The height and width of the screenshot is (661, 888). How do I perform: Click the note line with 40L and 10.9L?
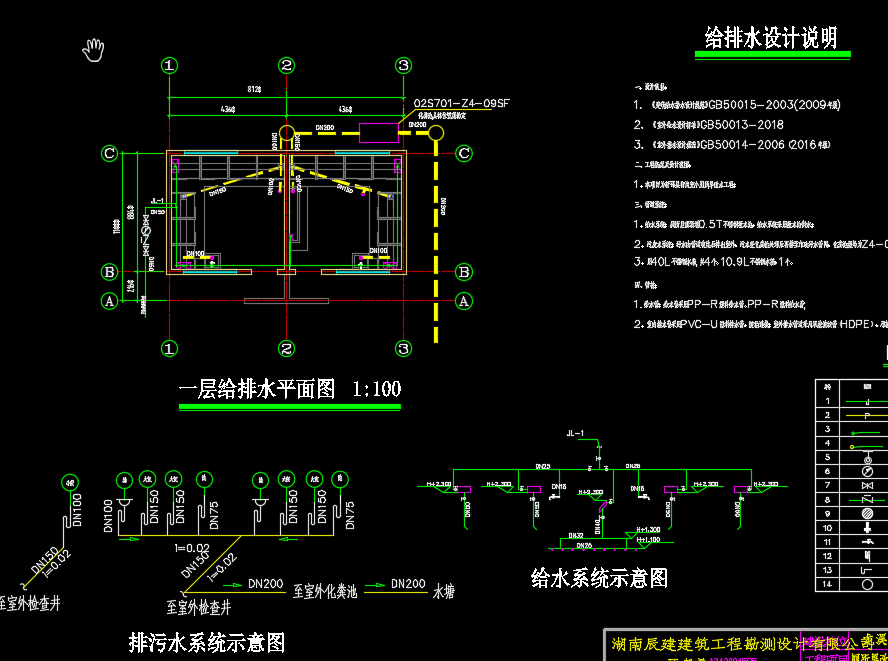coord(712,262)
